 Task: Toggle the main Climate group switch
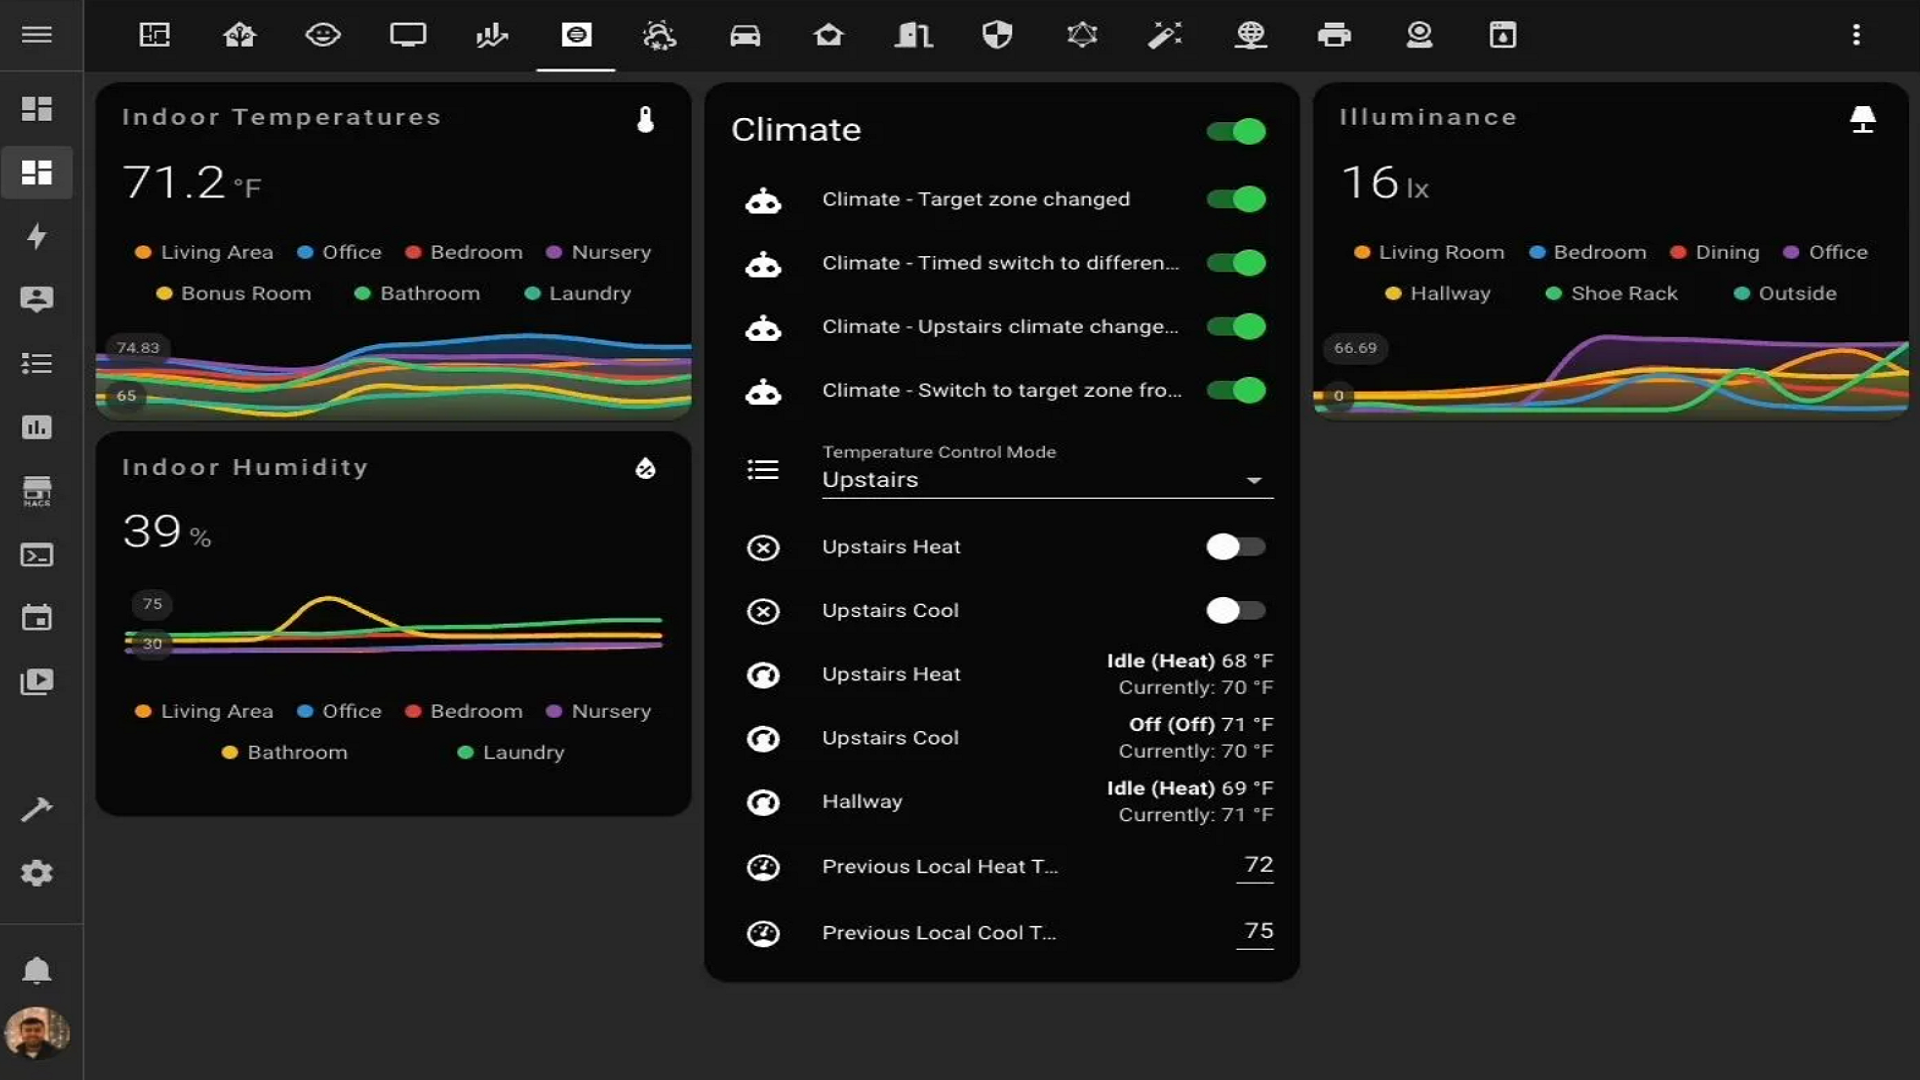1236,131
